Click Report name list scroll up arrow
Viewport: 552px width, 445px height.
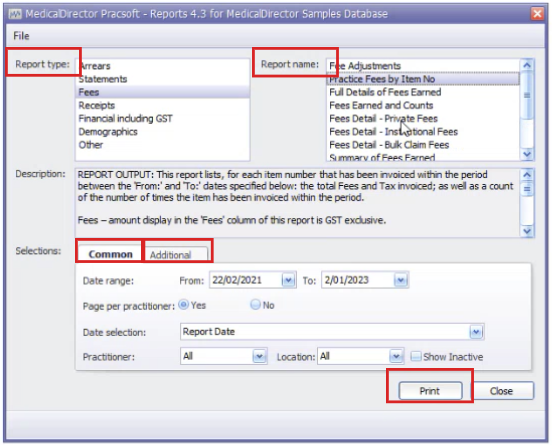[527, 65]
